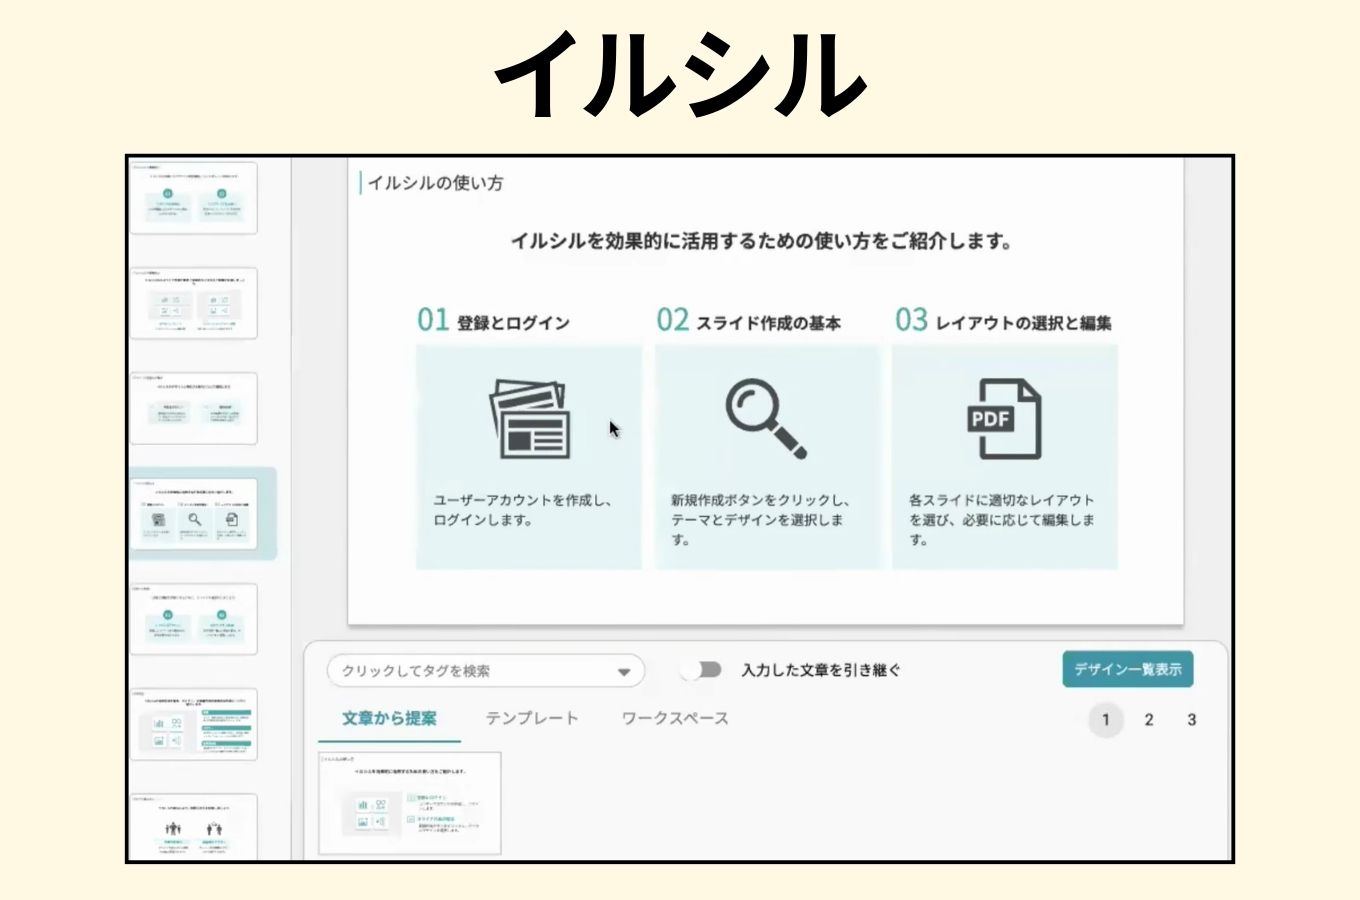Switch to the ワークスペース tab
Image resolution: width=1360 pixels, height=900 pixels.
pos(675,718)
